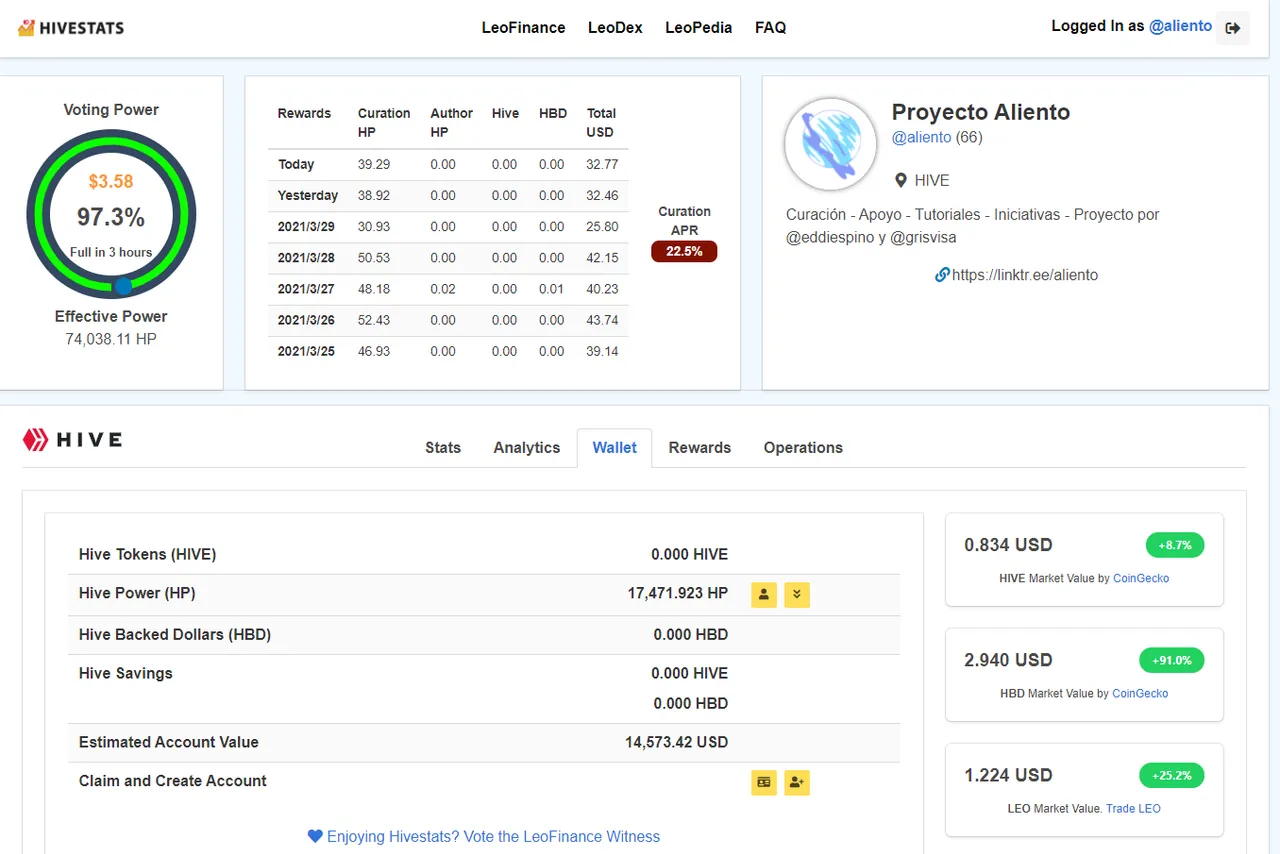This screenshot has width=1280, height=854.
Task: Open CoinGecko link under HBD Market Value
Action: tap(1140, 693)
